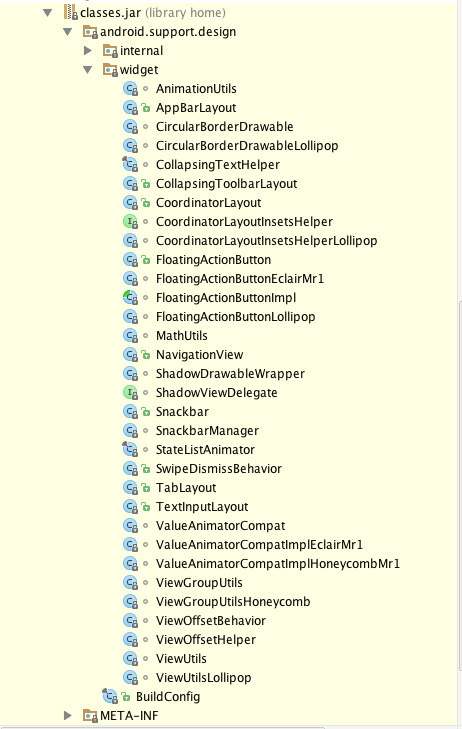Screen dimensions: 462x729
Task: Select CoordinatorLayoutInsetsHelperLollipop in the tree
Action: [266, 241]
